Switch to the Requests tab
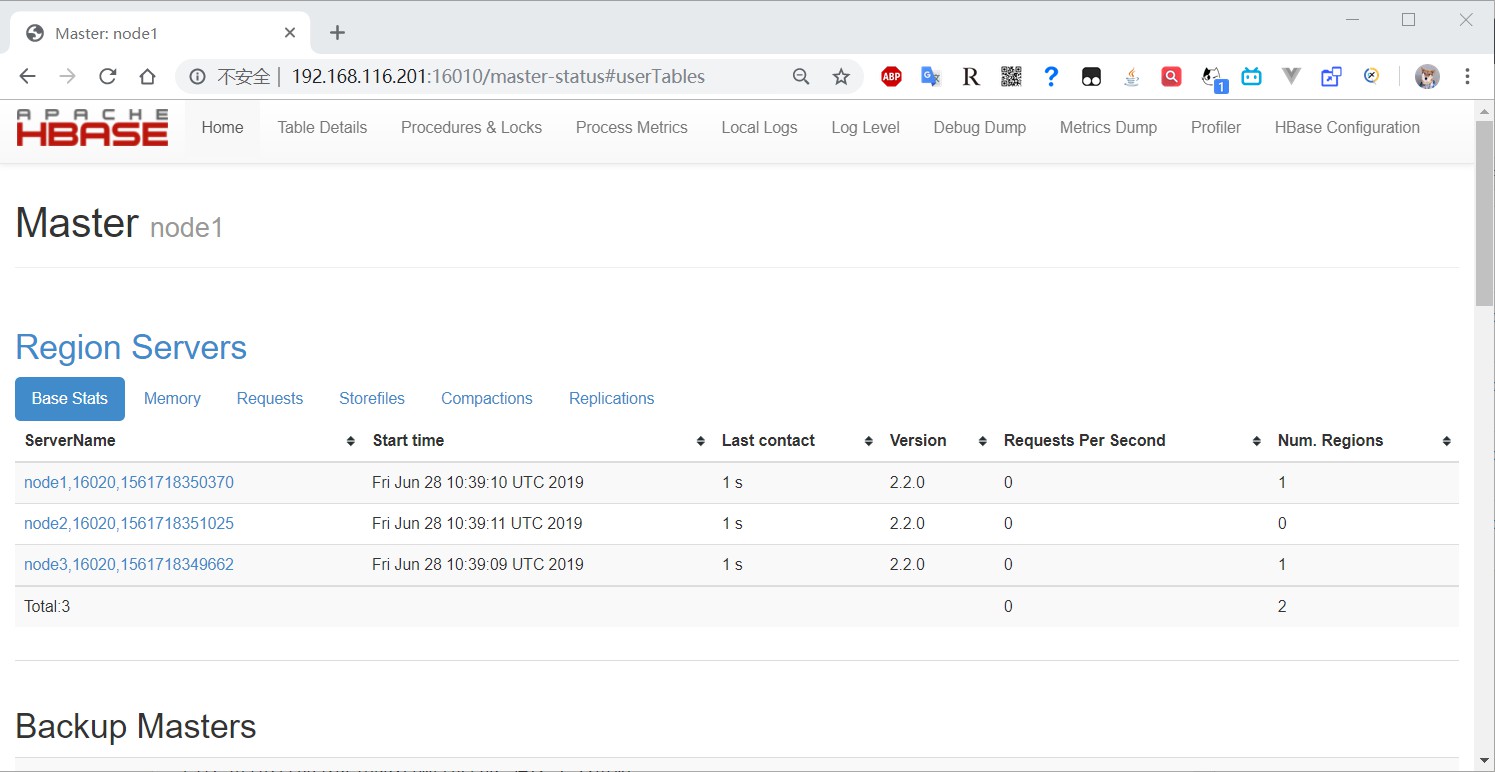The height and width of the screenshot is (772, 1495). 270,398
